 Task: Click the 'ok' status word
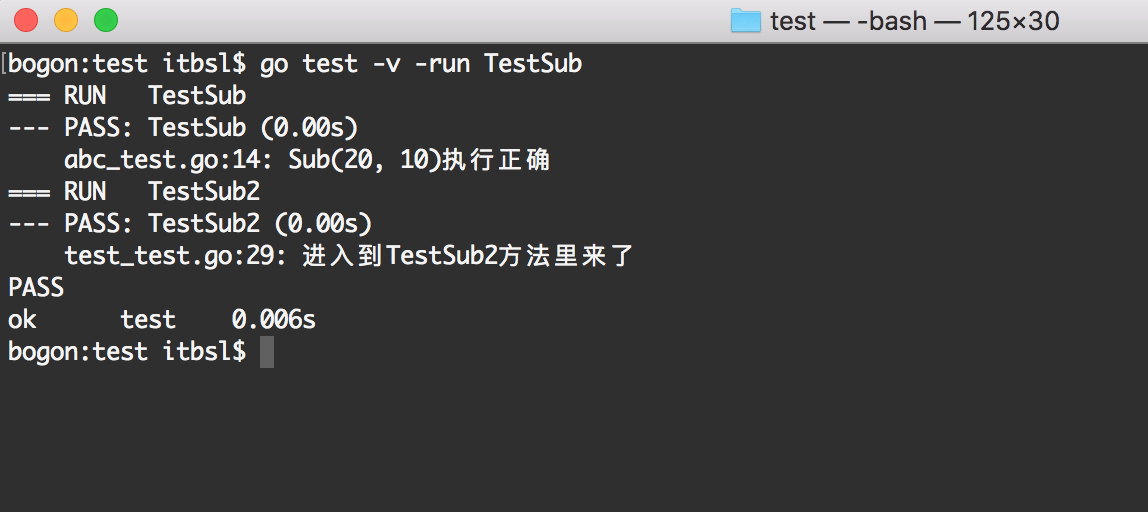[22, 320]
